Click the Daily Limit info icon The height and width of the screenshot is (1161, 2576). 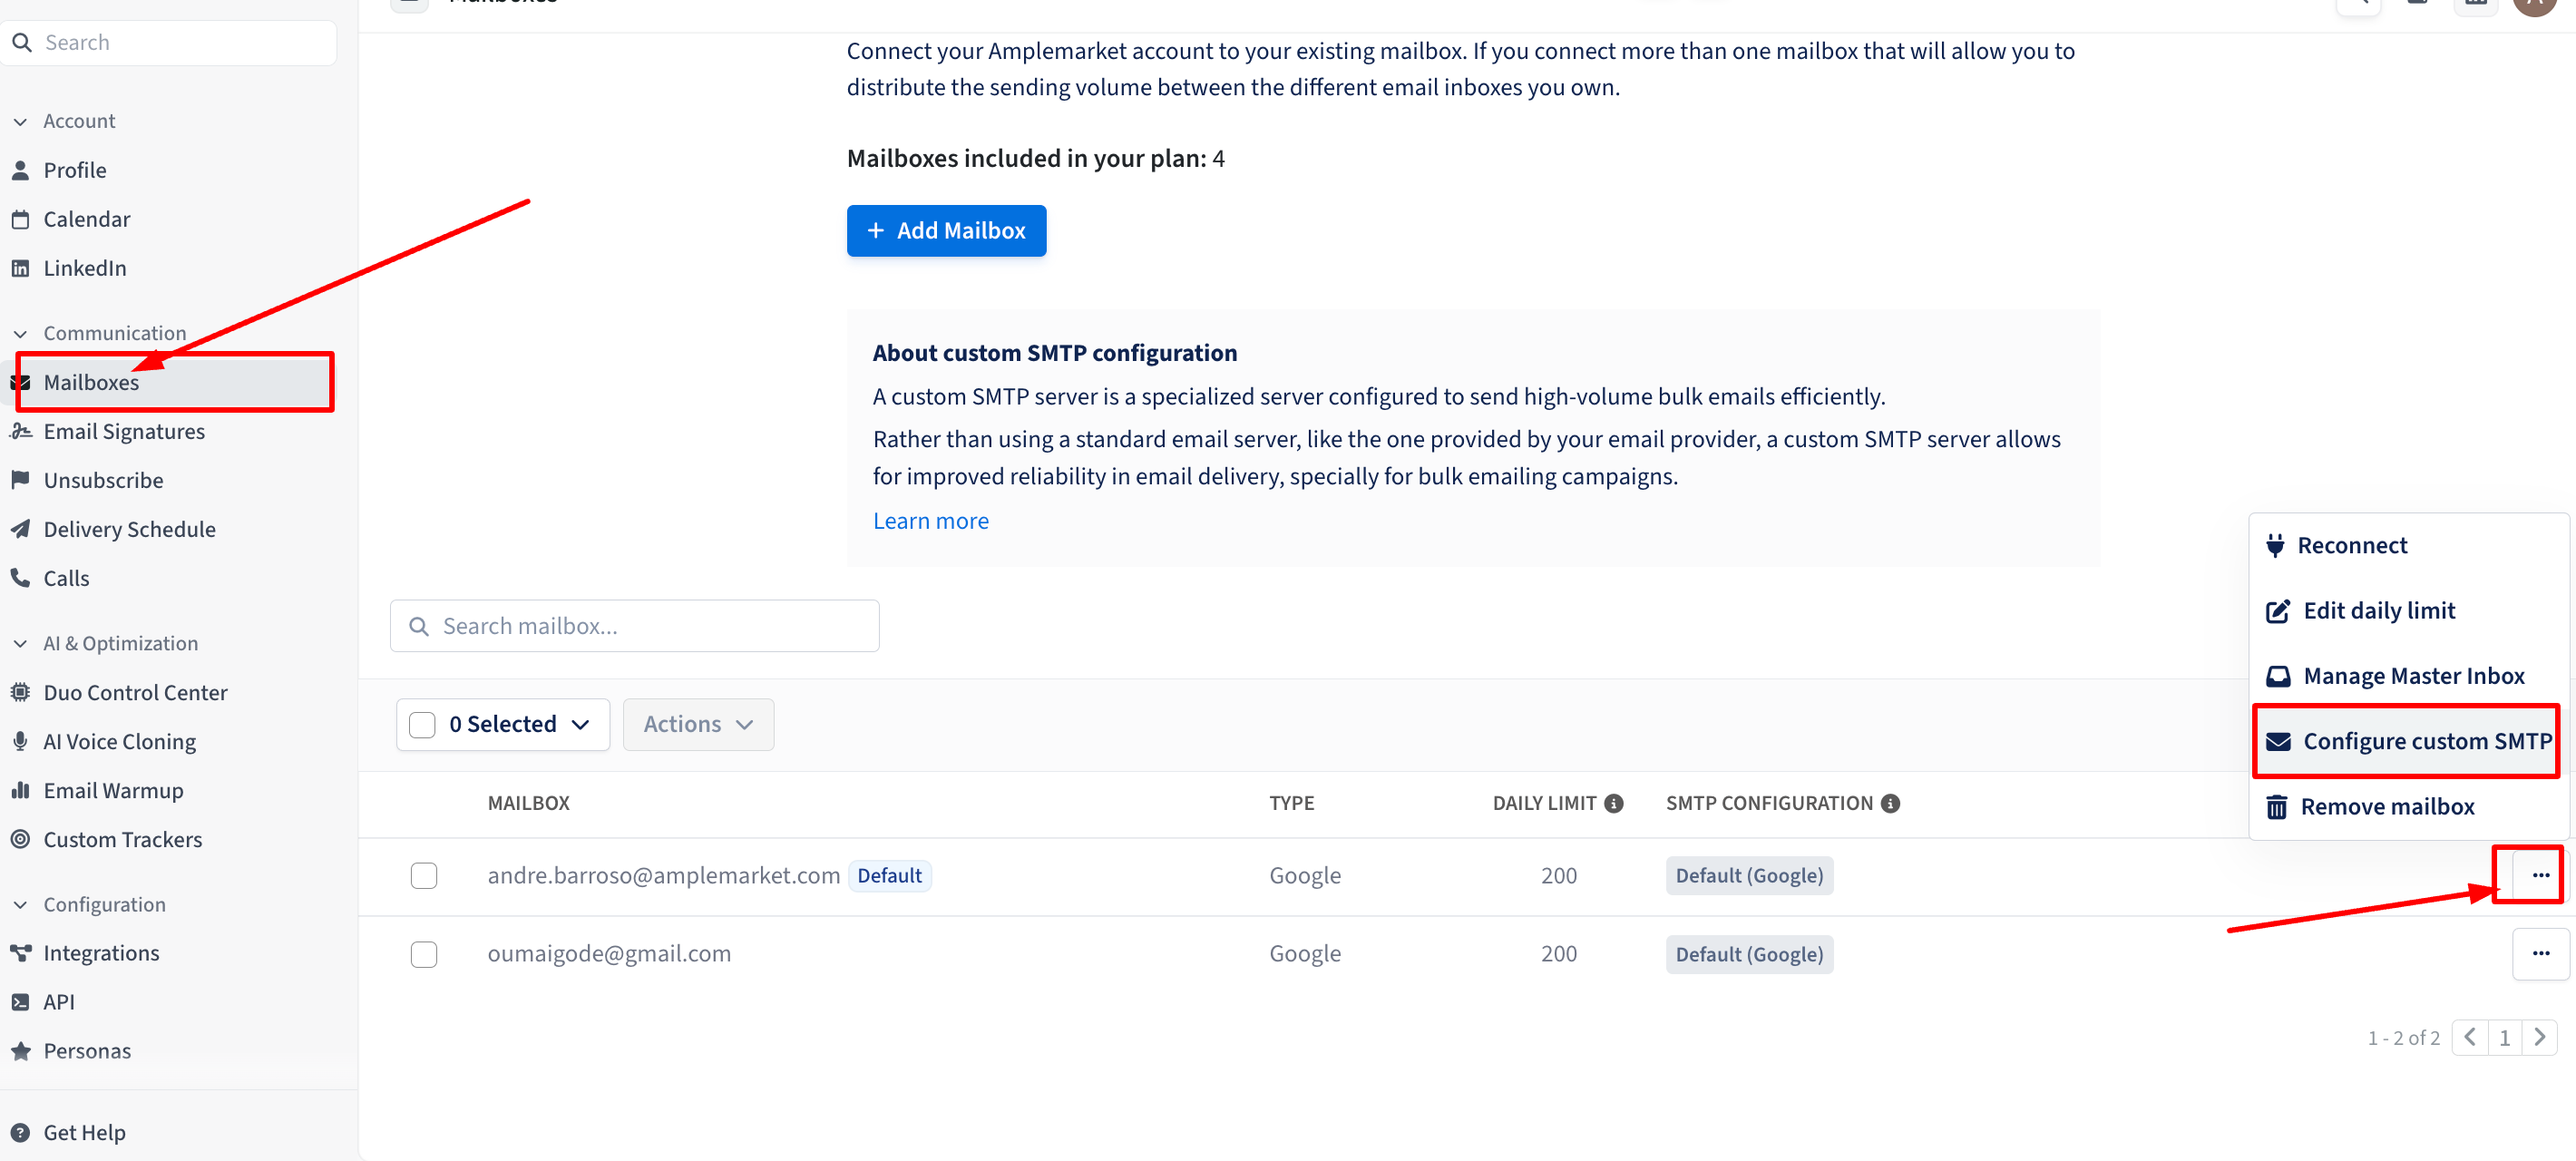(x=1613, y=803)
